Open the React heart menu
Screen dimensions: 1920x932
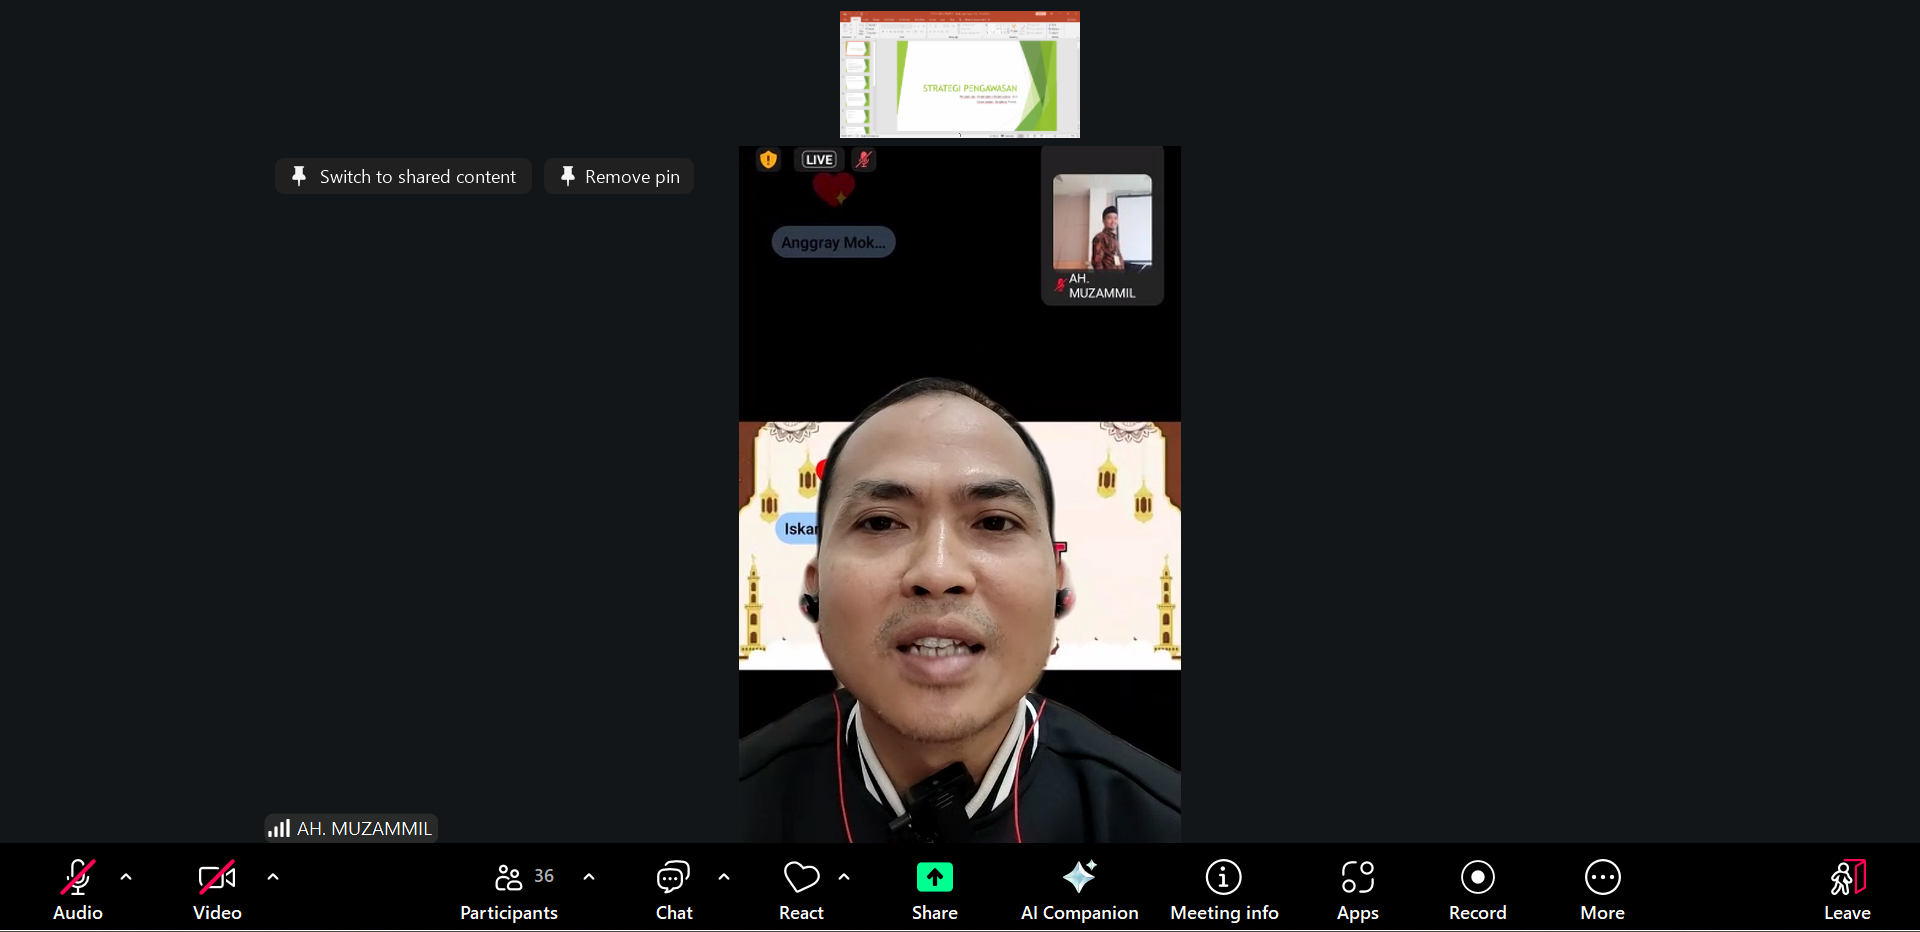[801, 888]
